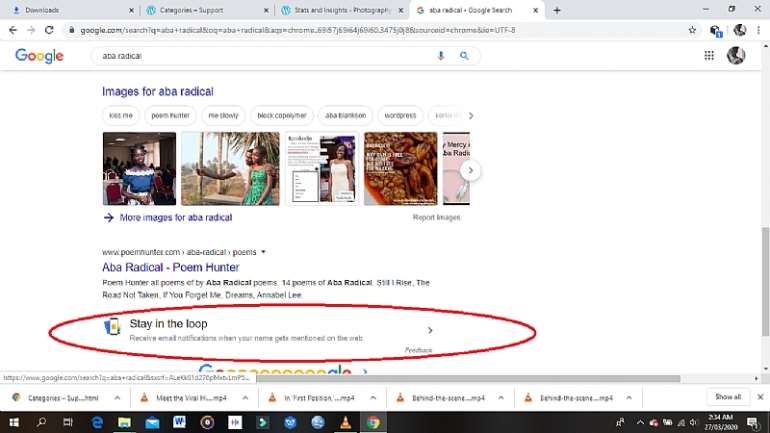Image resolution: width=770 pixels, height=433 pixels.
Task: Open options for Categories – Sup...html download
Action: pos(117,398)
